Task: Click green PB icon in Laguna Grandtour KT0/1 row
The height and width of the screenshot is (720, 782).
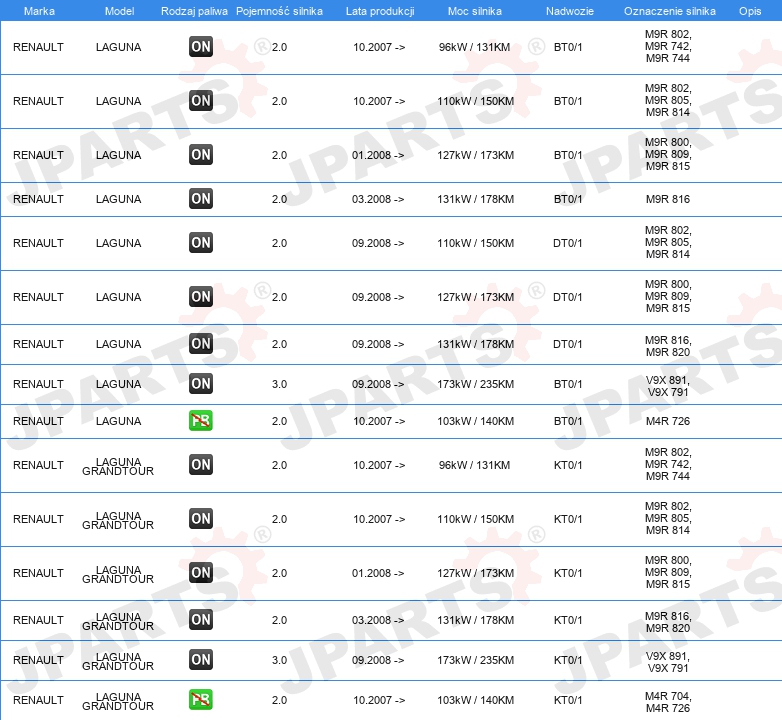Action: (x=201, y=700)
